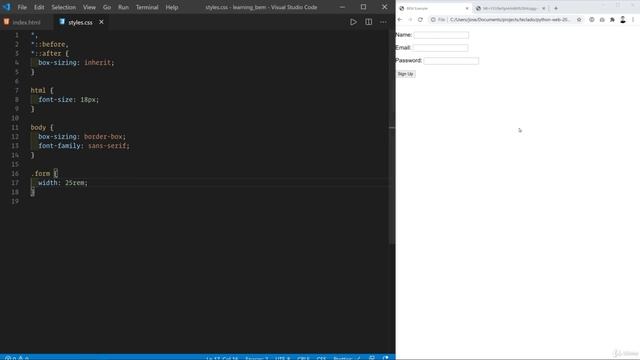Click 'sans-serif' on line 13
Viewport: 640px width, 360px height.
107,146
